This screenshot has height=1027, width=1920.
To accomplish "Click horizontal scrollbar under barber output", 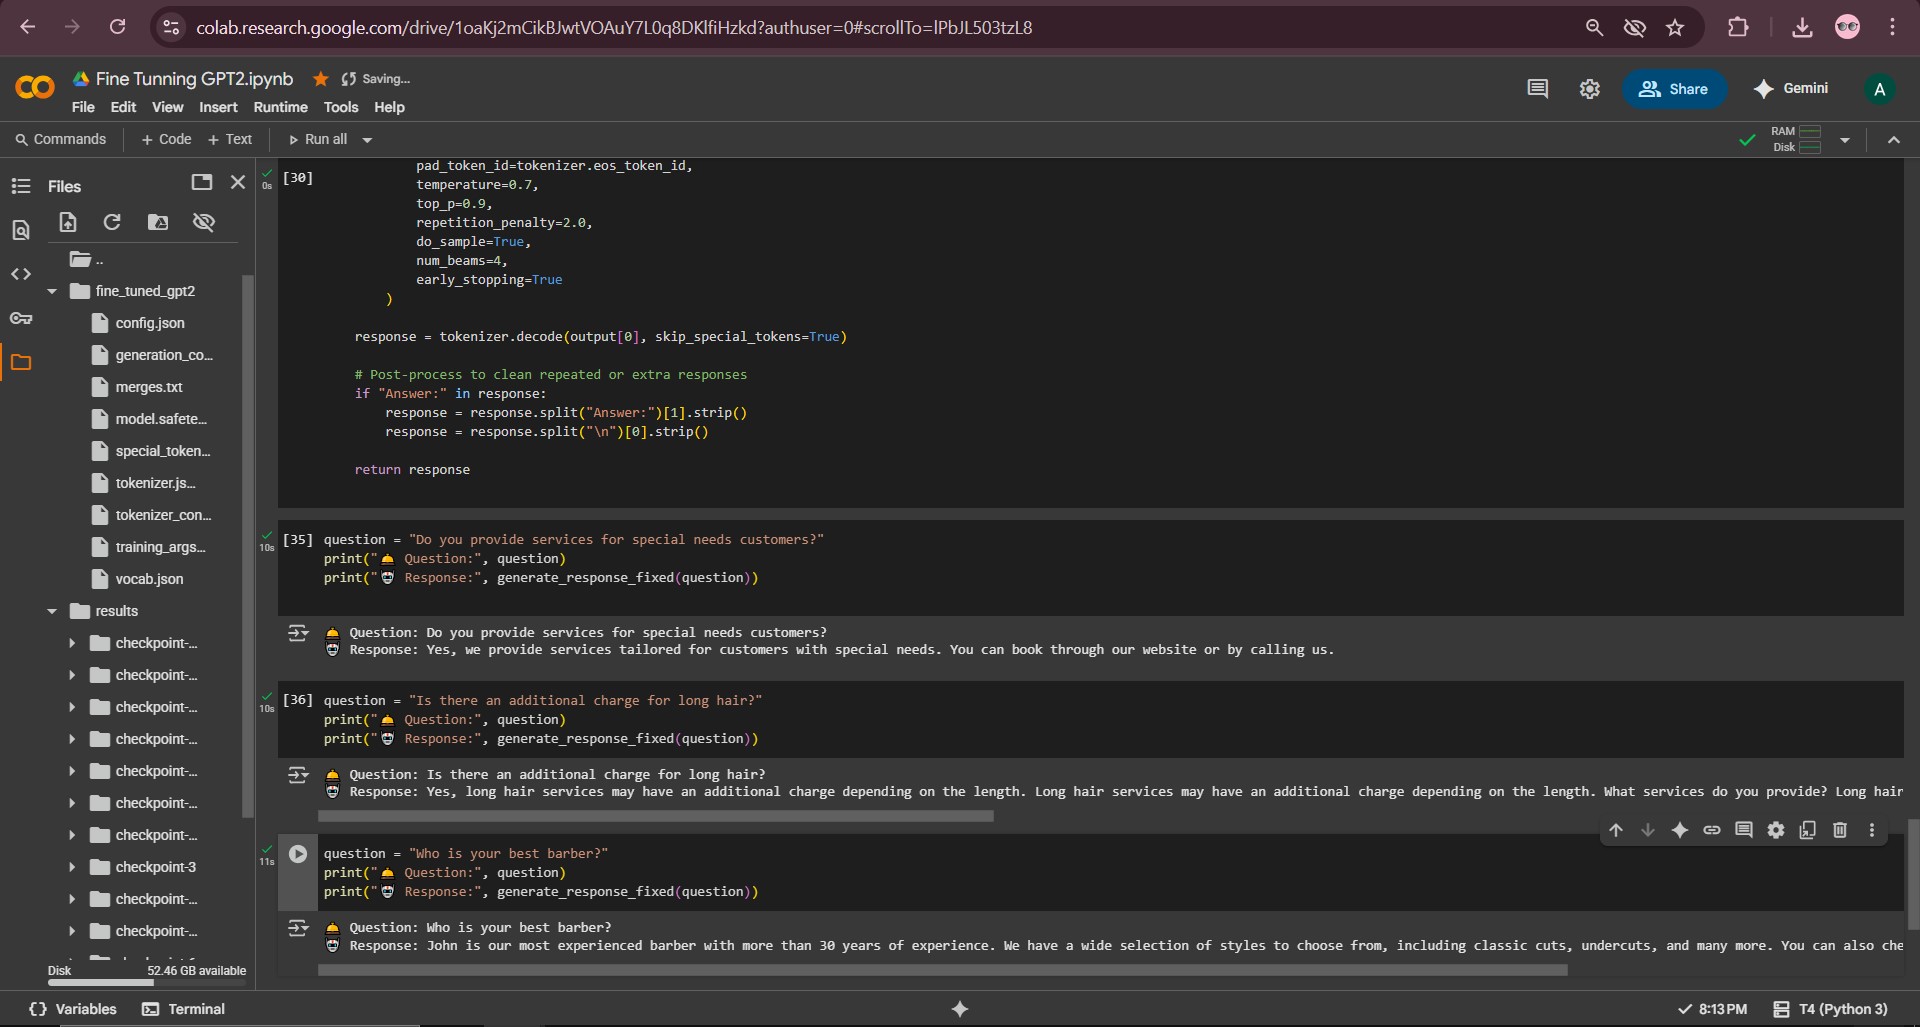I will pos(942,970).
